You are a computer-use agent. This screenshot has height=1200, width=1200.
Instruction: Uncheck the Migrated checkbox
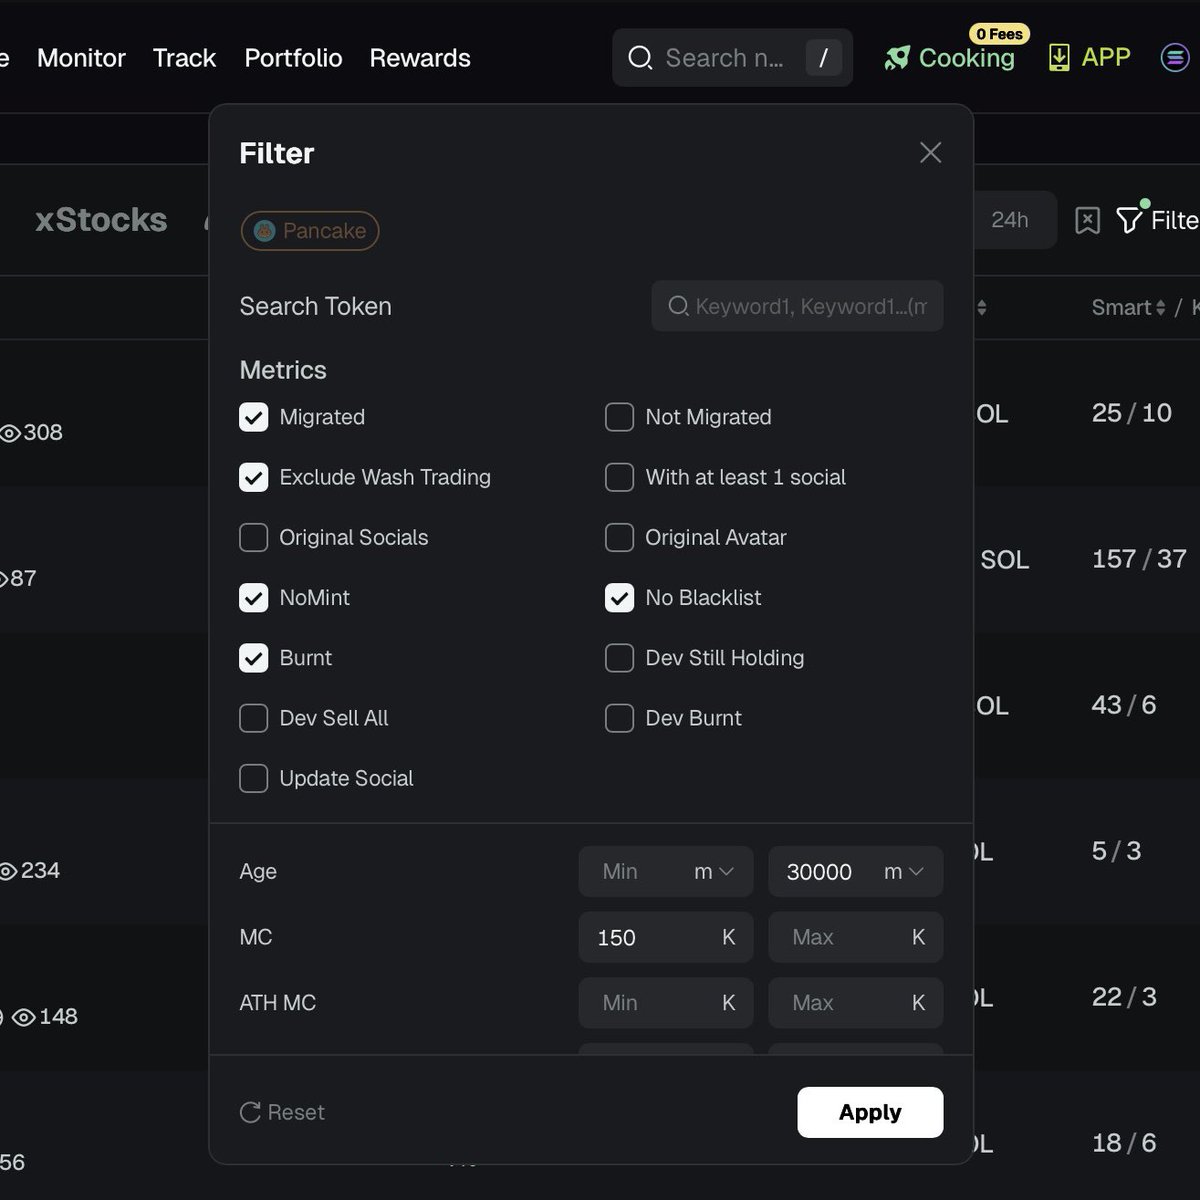coord(254,417)
